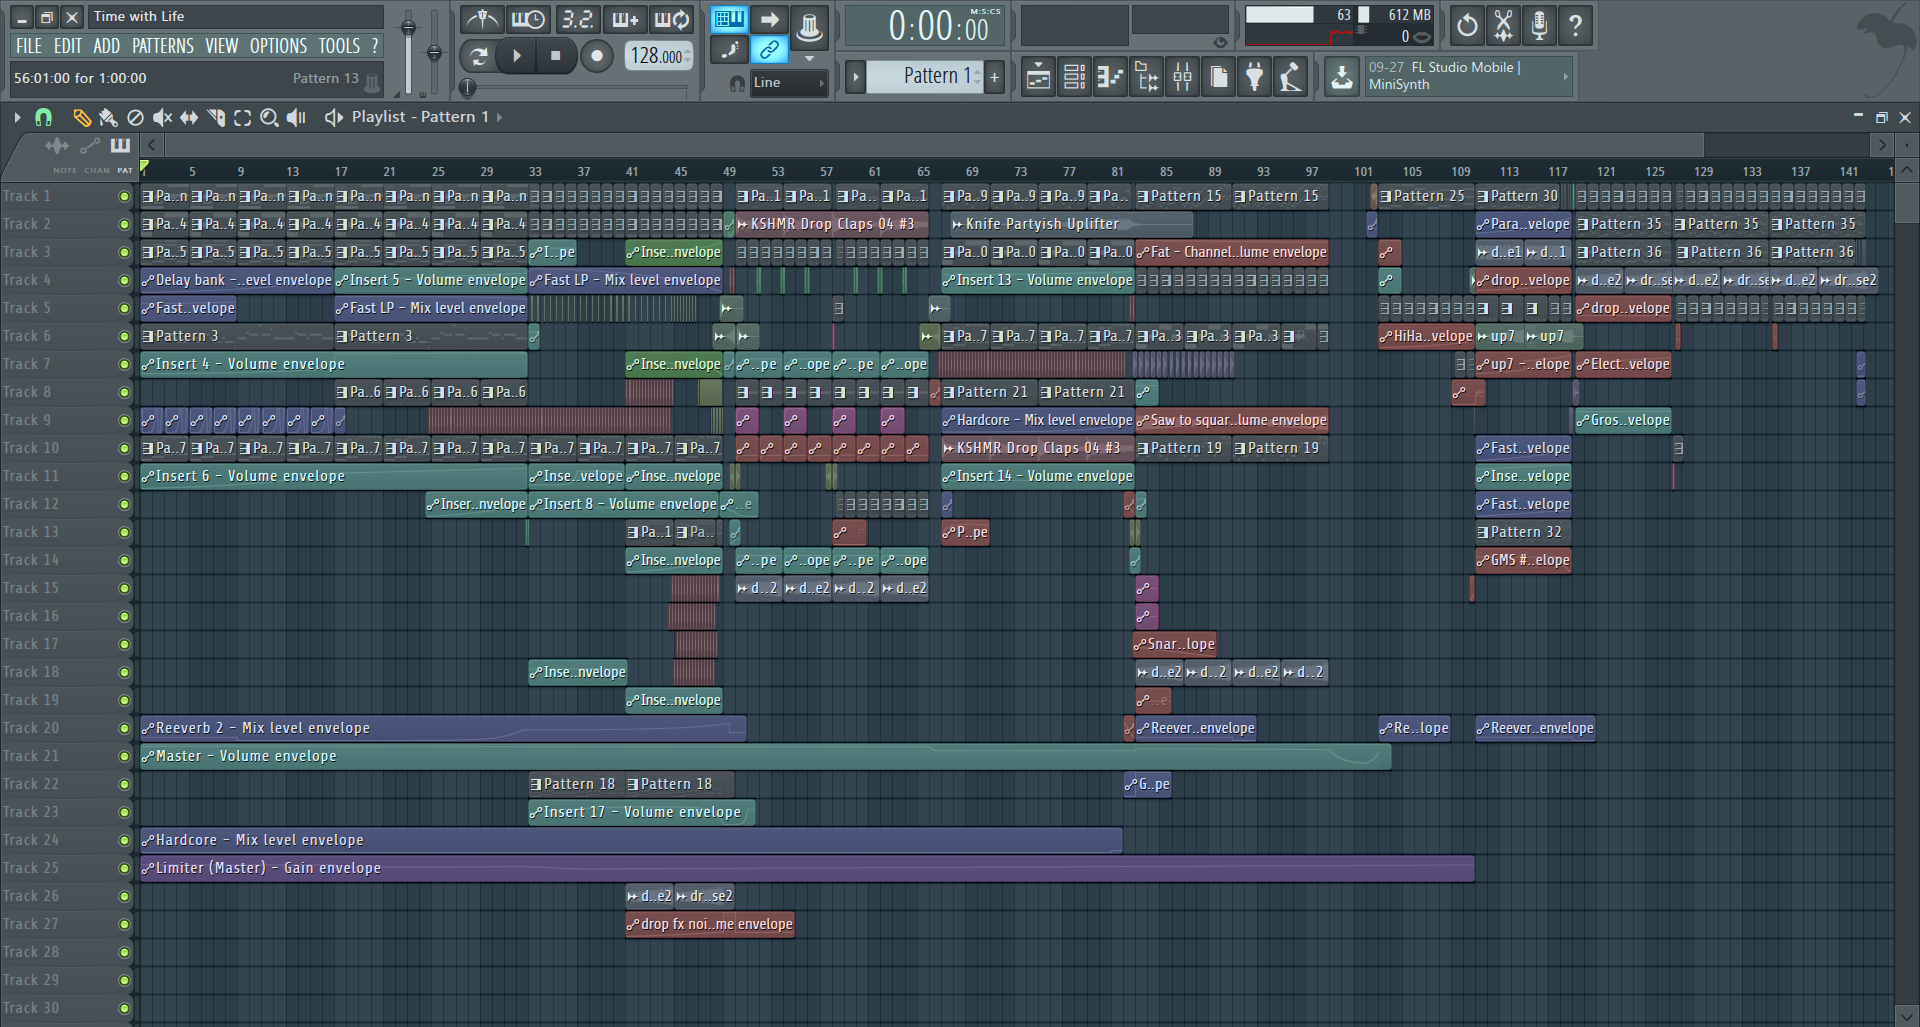Toggle the auto-scroll arrow button
The image size is (1920, 1027).
click(769, 19)
